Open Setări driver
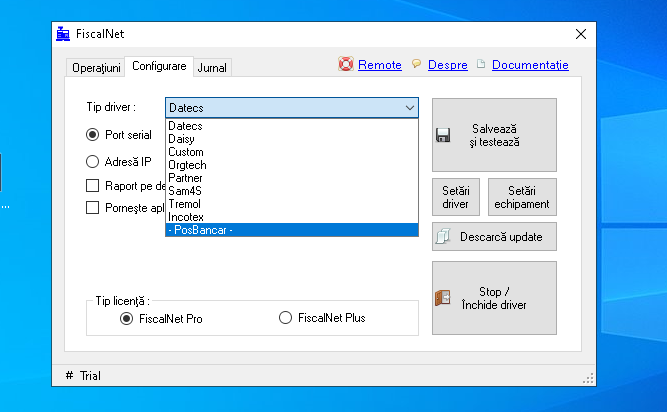This screenshot has height=412, width=667. 456,197
